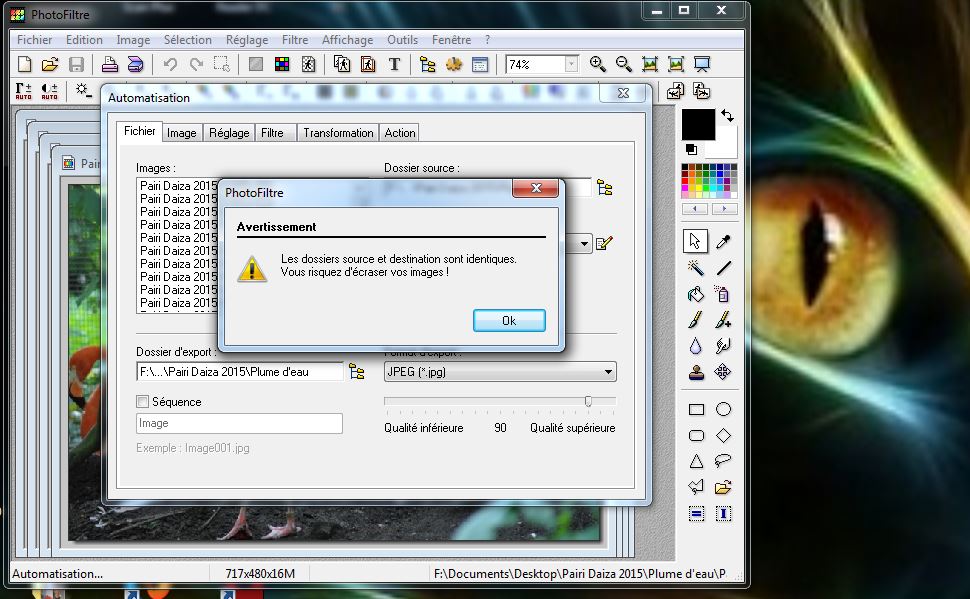This screenshot has height=599, width=970.
Task: Choose the rhombus selection shape
Action: click(723, 436)
